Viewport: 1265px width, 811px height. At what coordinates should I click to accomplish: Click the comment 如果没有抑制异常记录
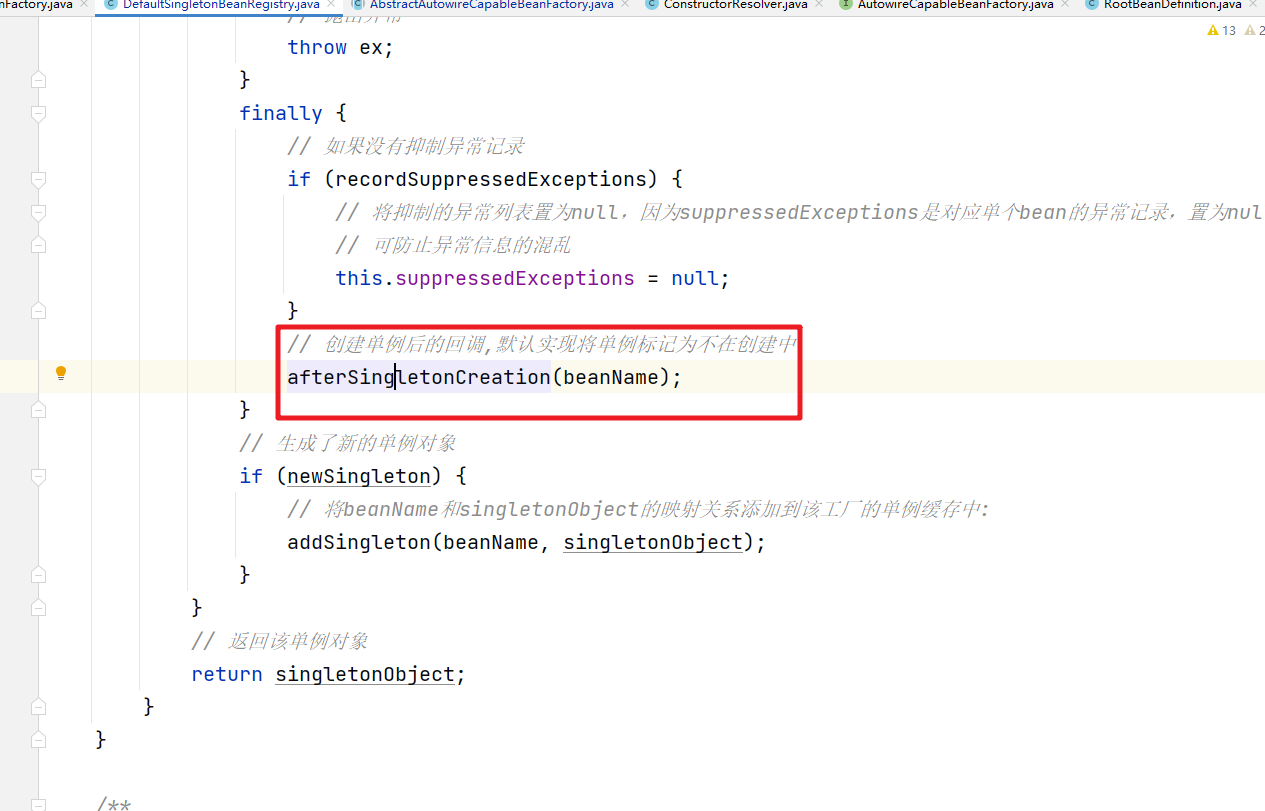tap(406, 146)
